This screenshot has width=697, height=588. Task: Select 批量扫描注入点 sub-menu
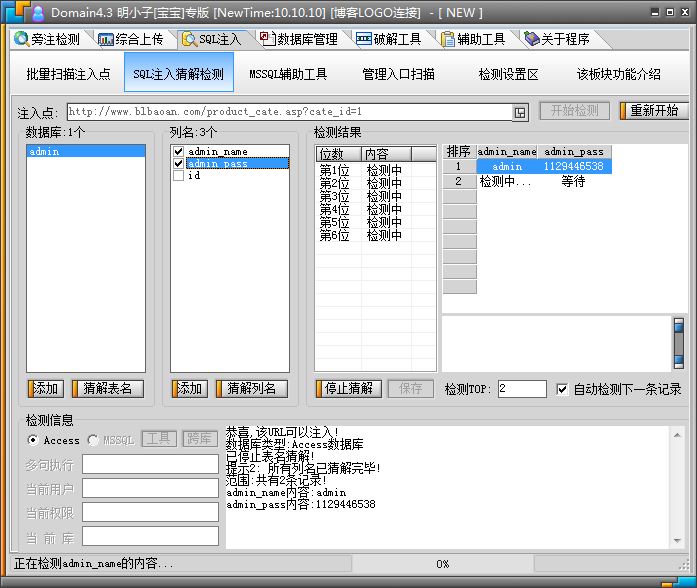point(68,73)
